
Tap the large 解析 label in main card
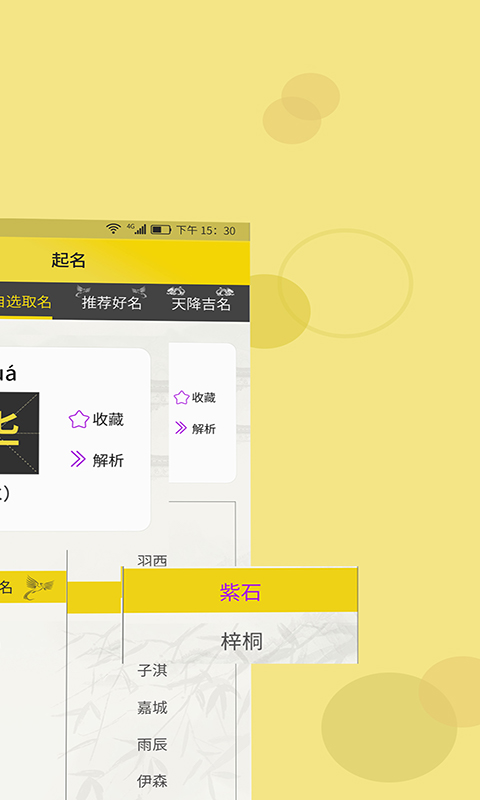click(x=108, y=460)
